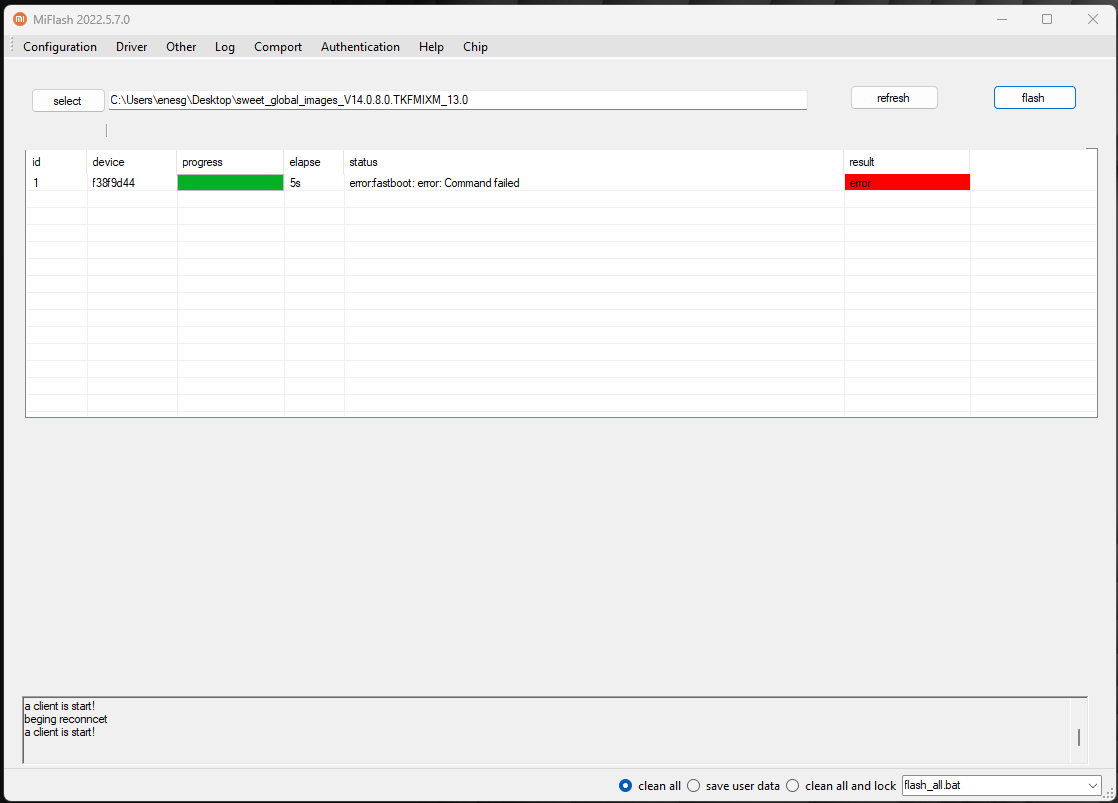Click the fastboot Command failed status text
1118x803 pixels.
point(434,183)
